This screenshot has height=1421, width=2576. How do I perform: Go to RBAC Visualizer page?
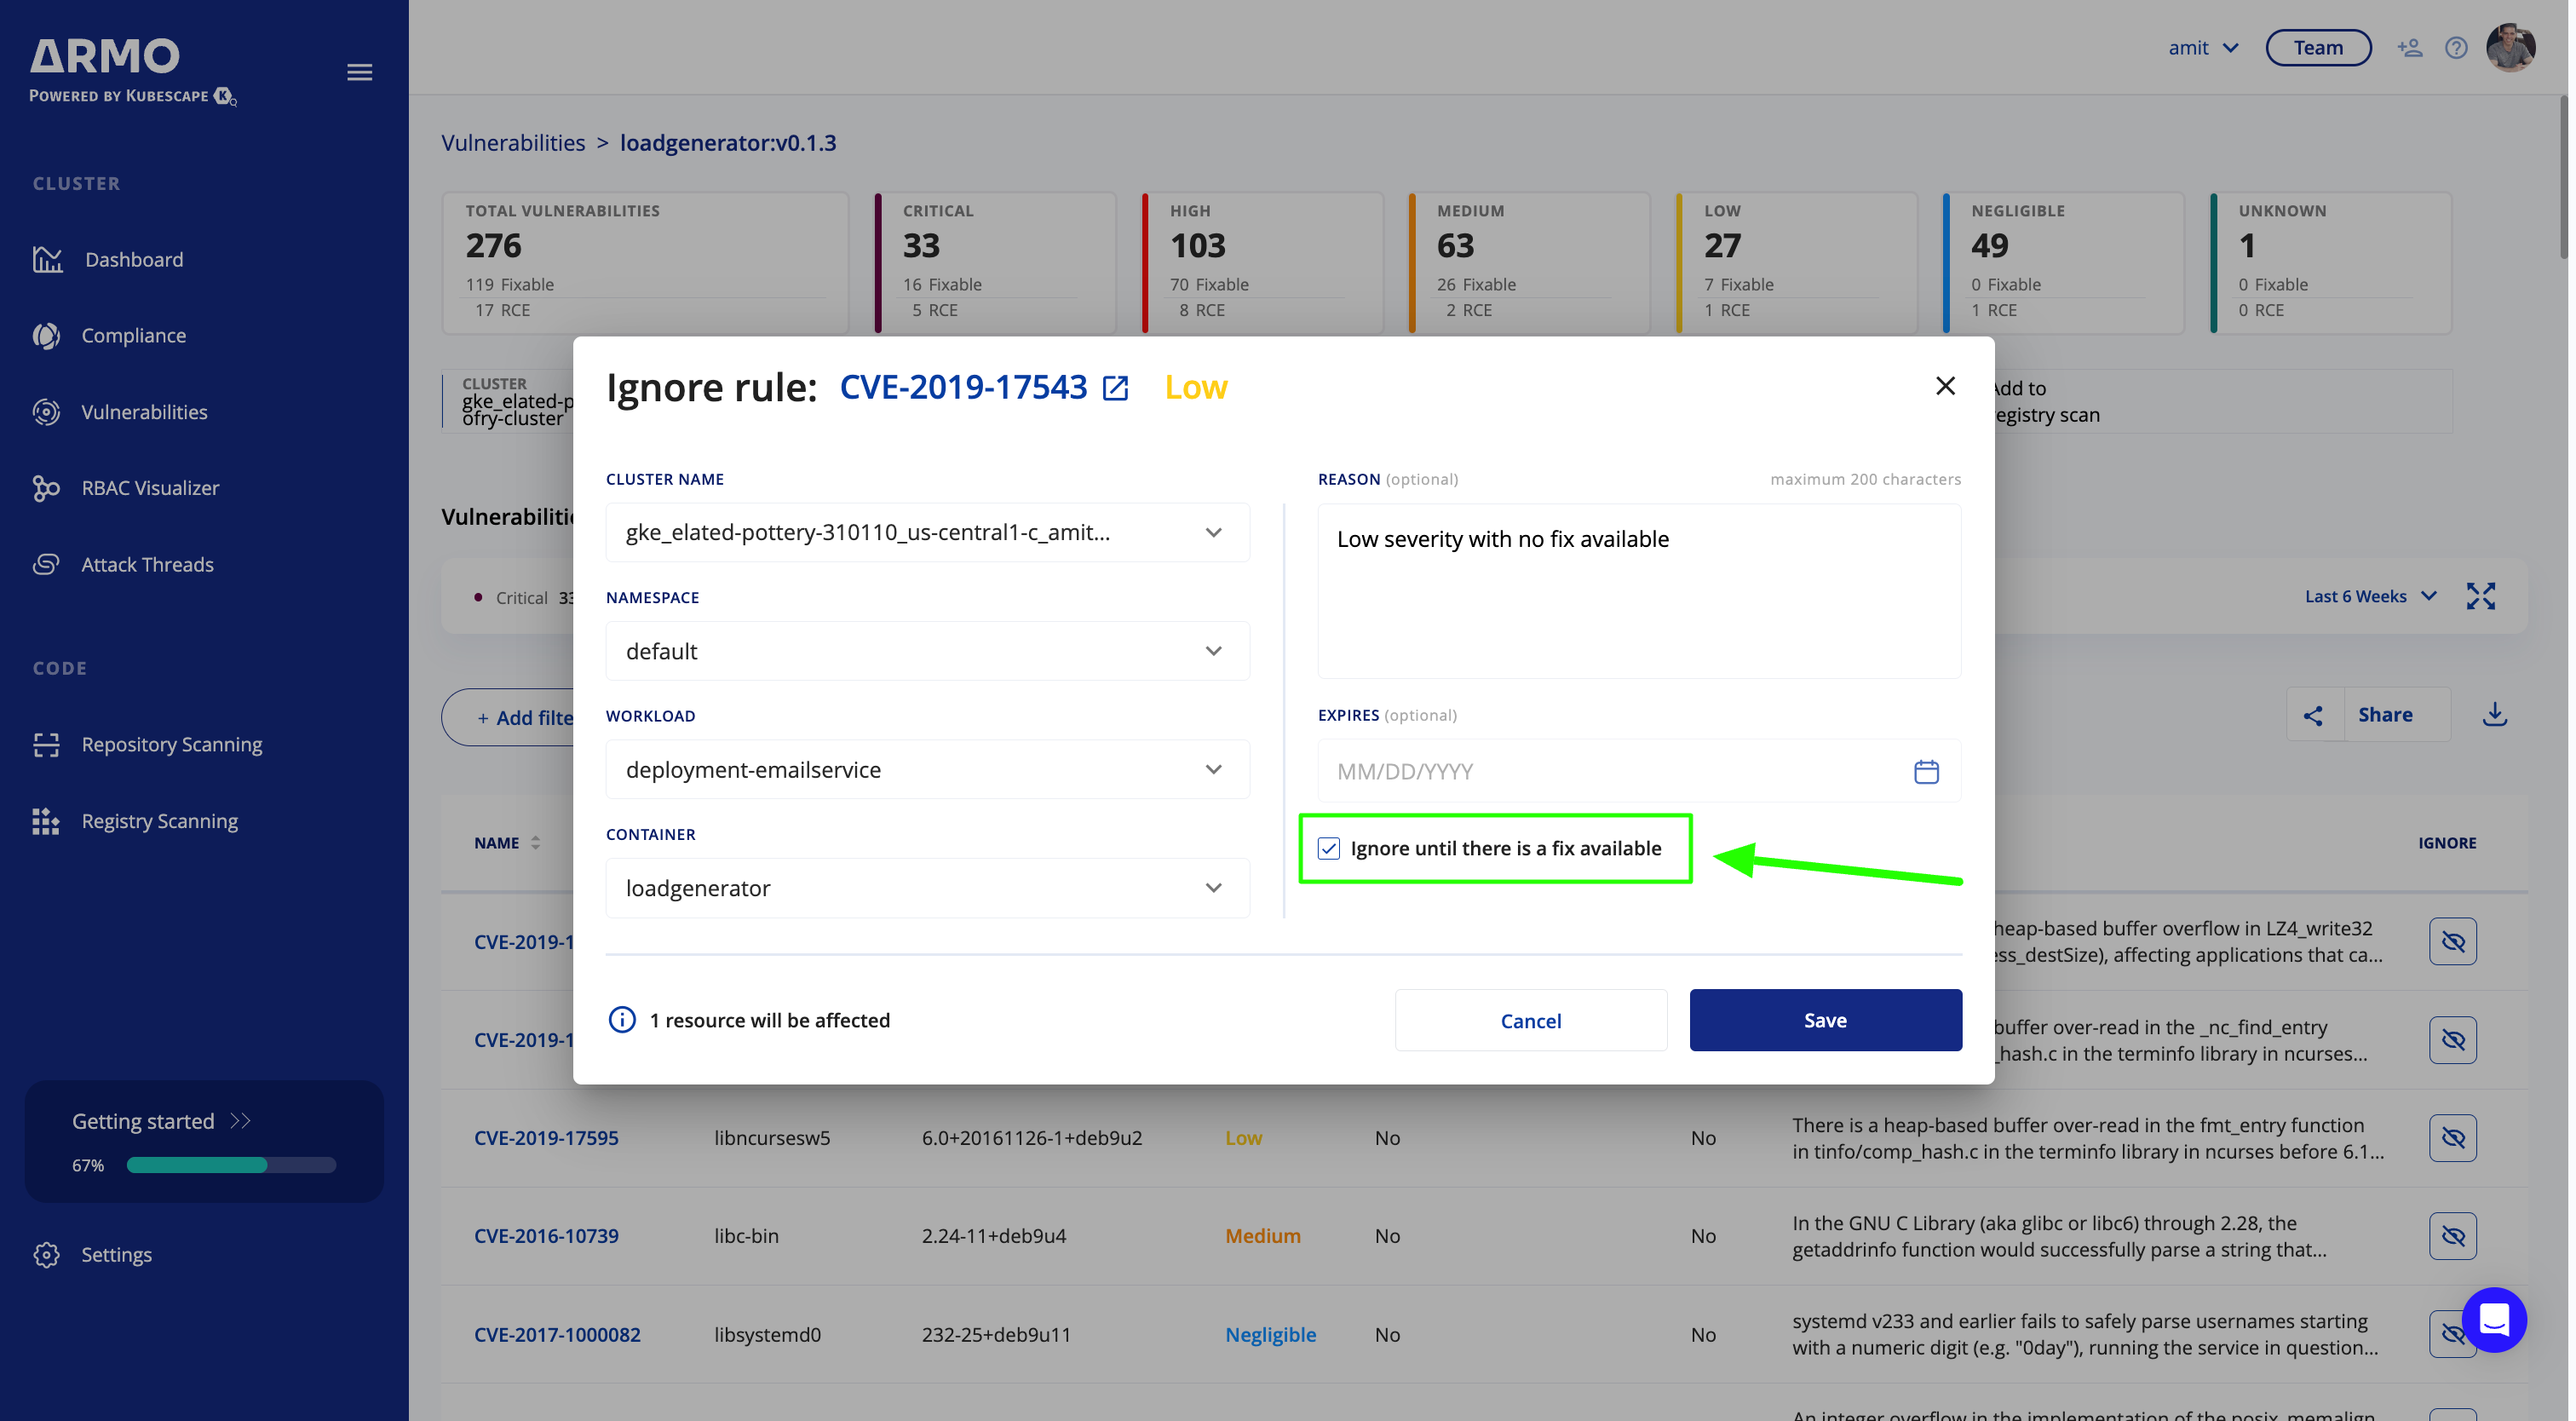(x=150, y=488)
